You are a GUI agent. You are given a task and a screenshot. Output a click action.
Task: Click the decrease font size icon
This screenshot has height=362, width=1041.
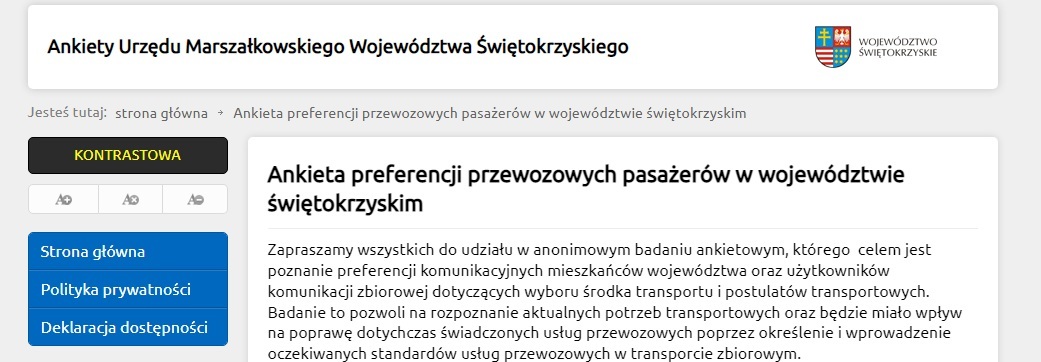click(x=195, y=199)
